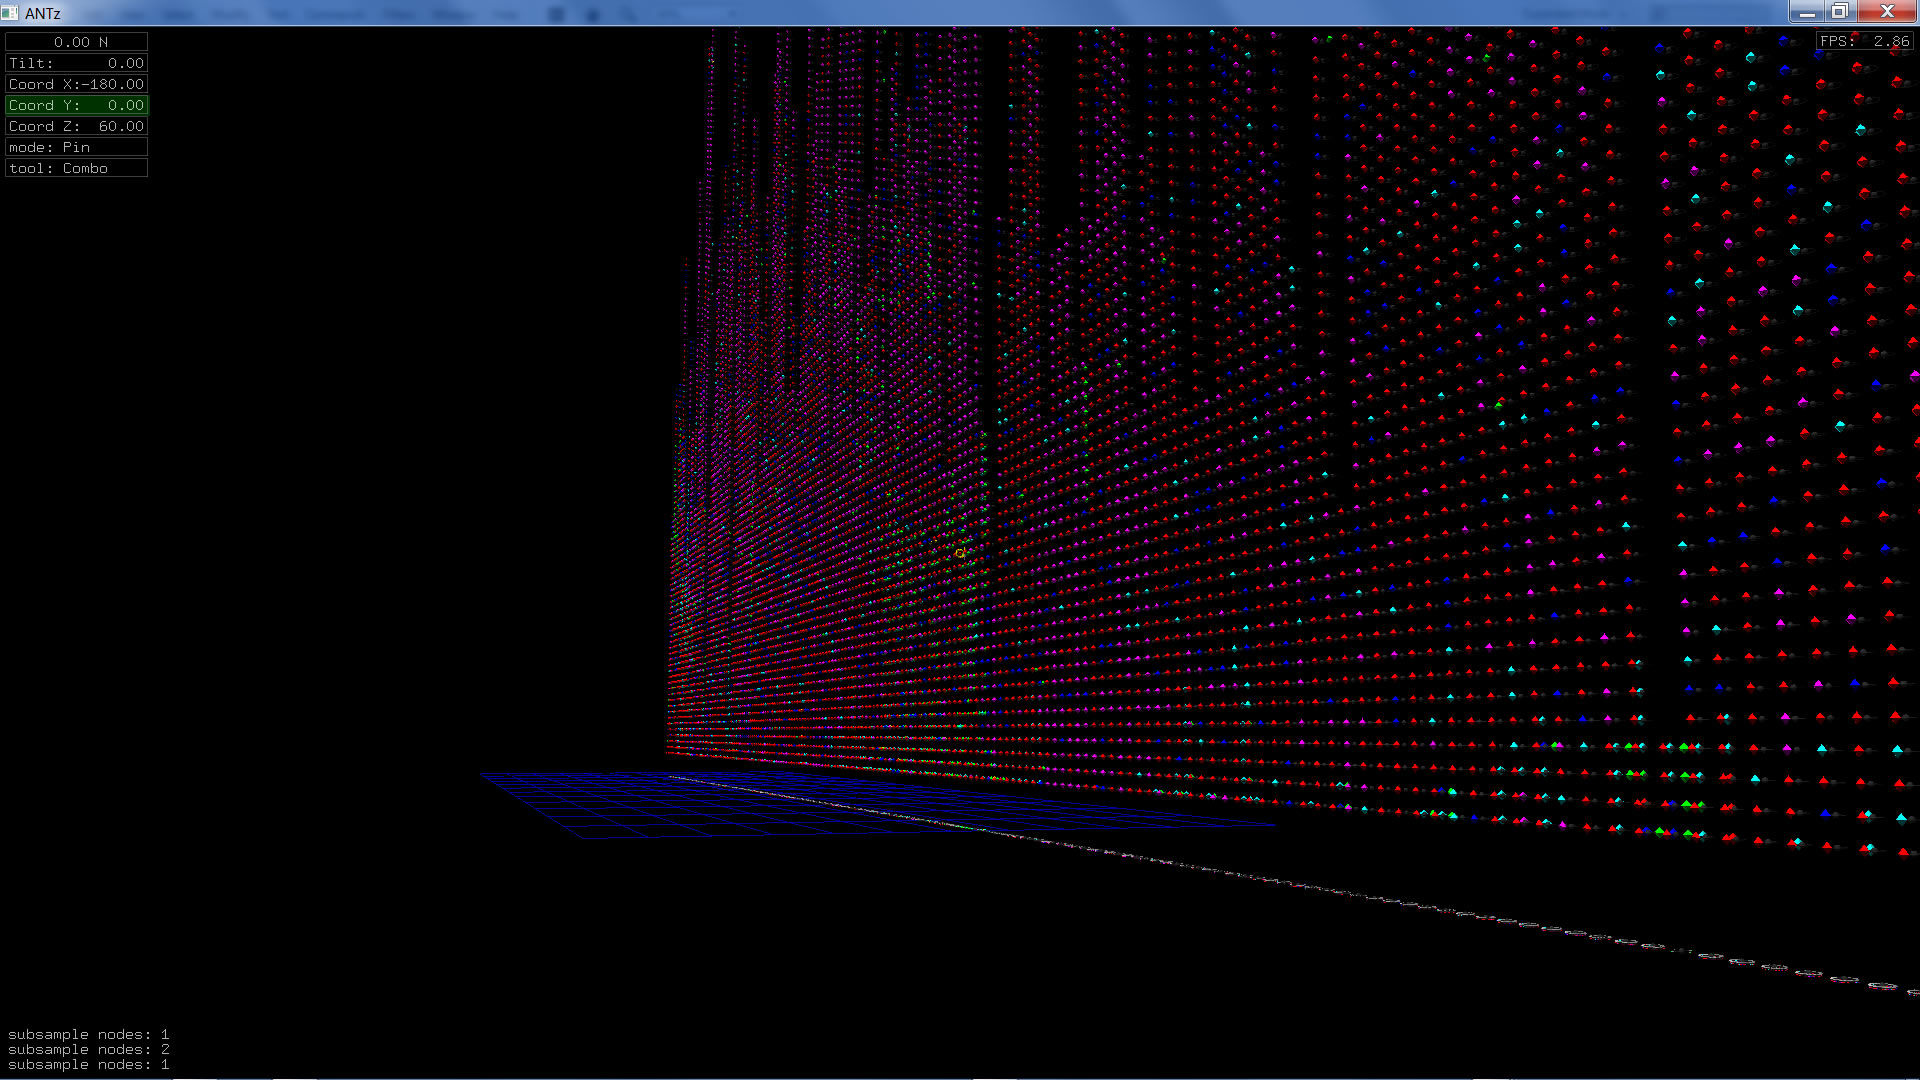The height and width of the screenshot is (1080, 1920).
Task: Close the ANTz window
Action: pos(1886,12)
